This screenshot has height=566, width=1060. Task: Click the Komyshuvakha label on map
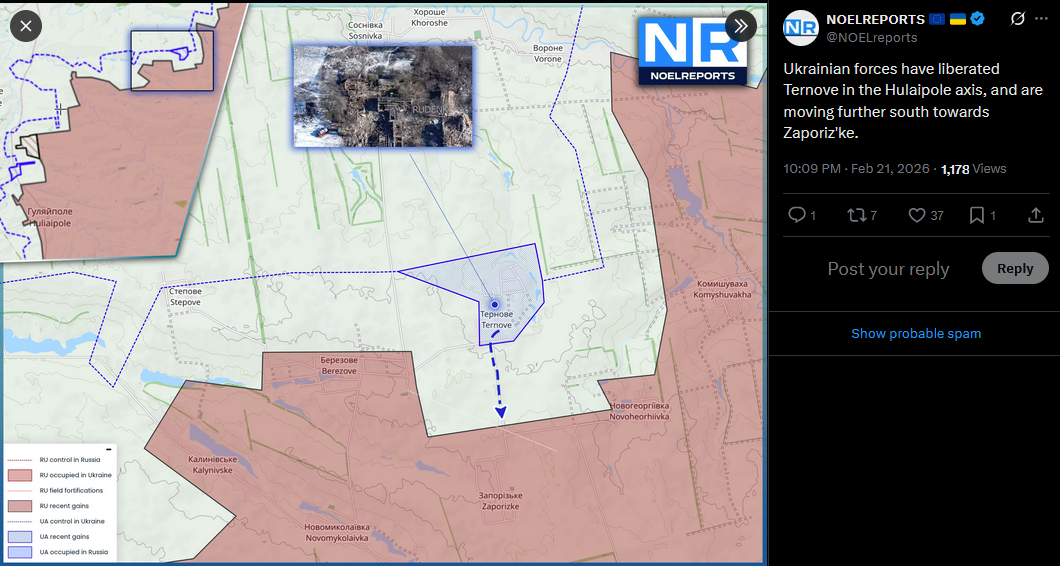pyautogui.click(x=723, y=289)
